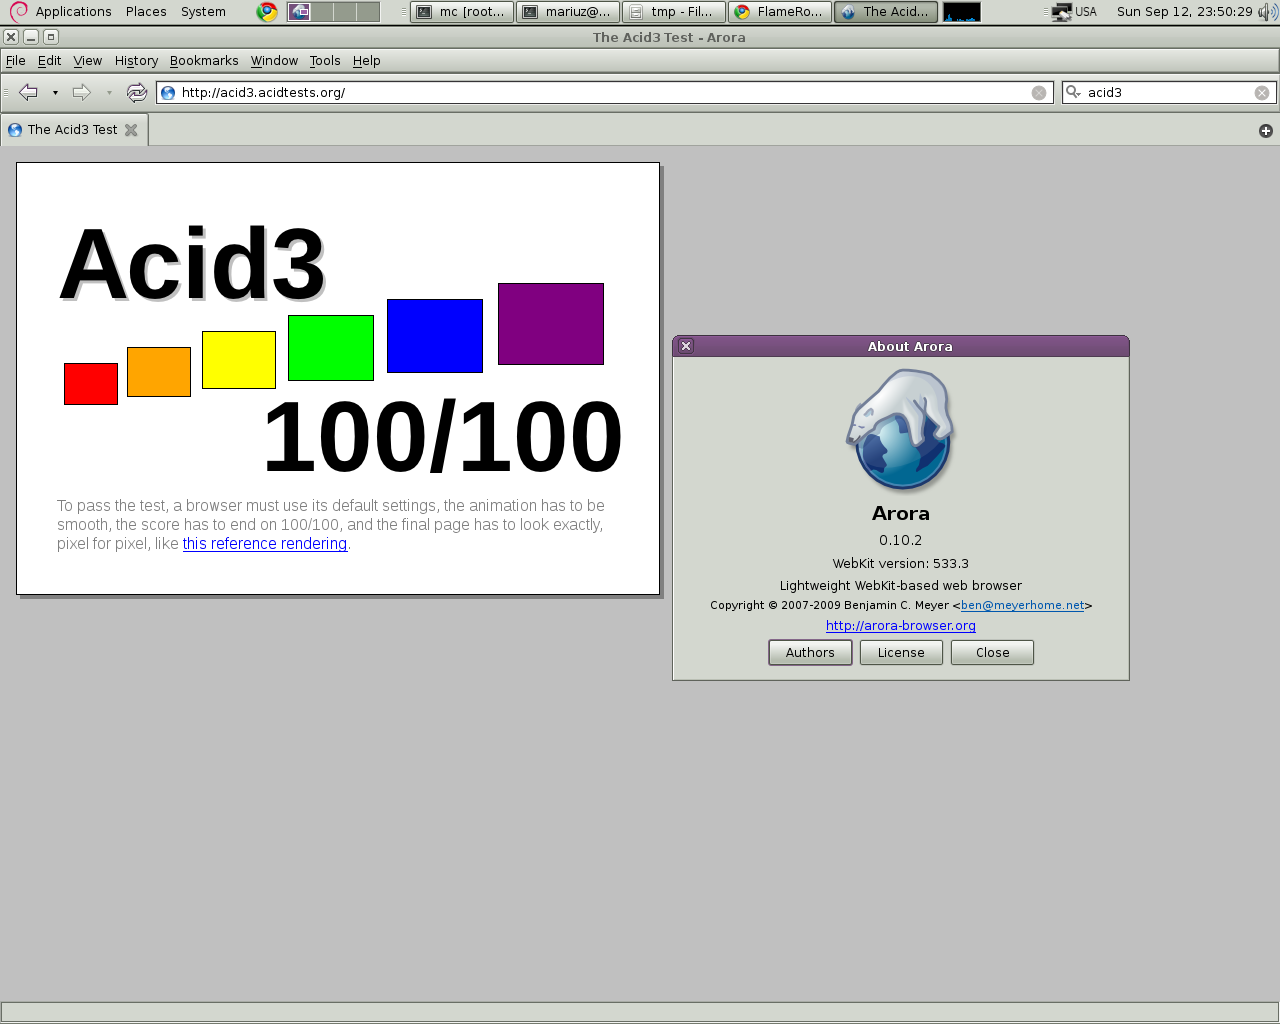This screenshot has height=1024, width=1280.
Task: Click the forward arrow navigation button
Action: [x=82, y=92]
